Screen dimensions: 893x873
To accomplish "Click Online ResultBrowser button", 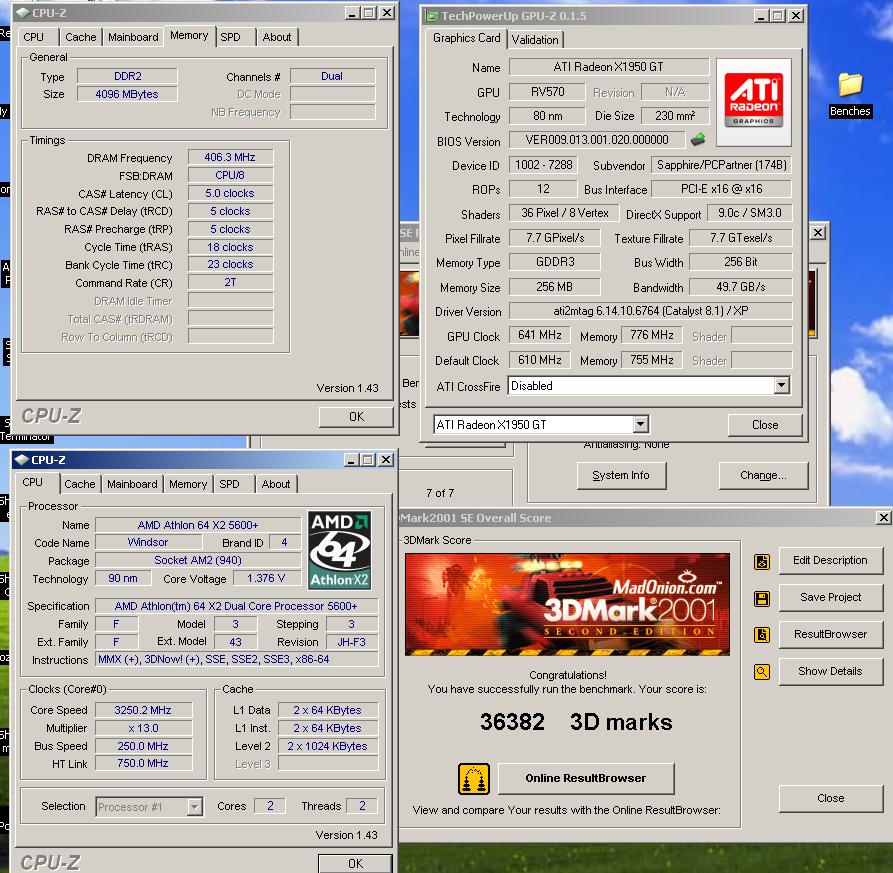I will coord(586,778).
